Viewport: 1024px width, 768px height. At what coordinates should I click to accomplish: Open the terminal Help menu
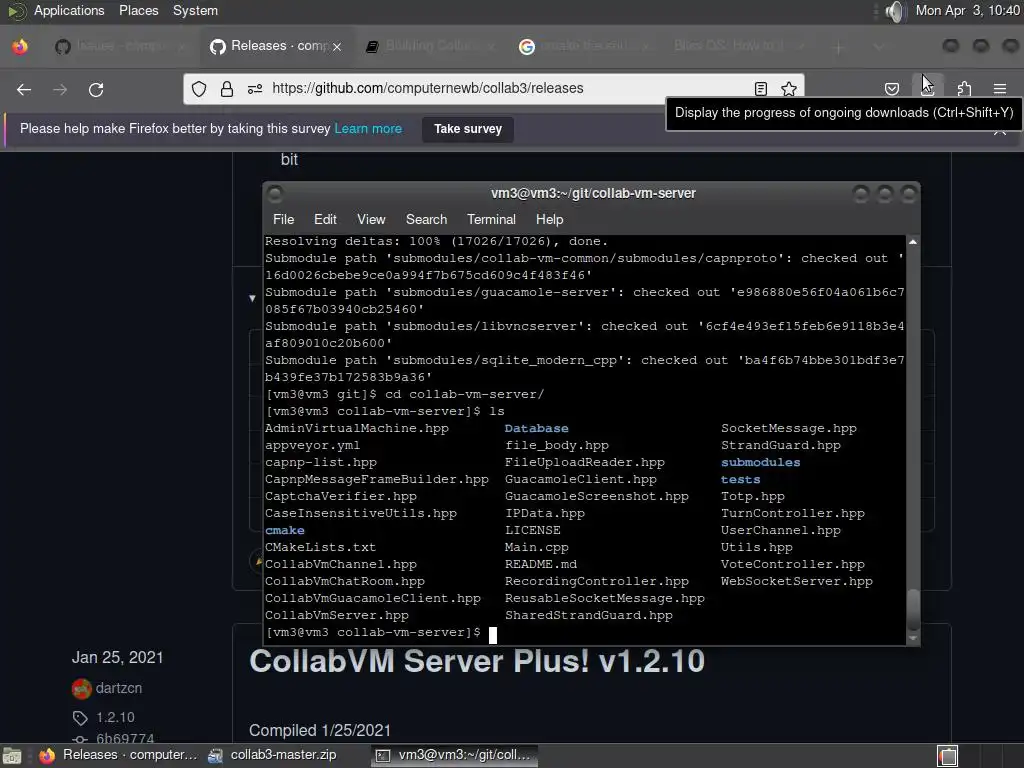[549, 219]
